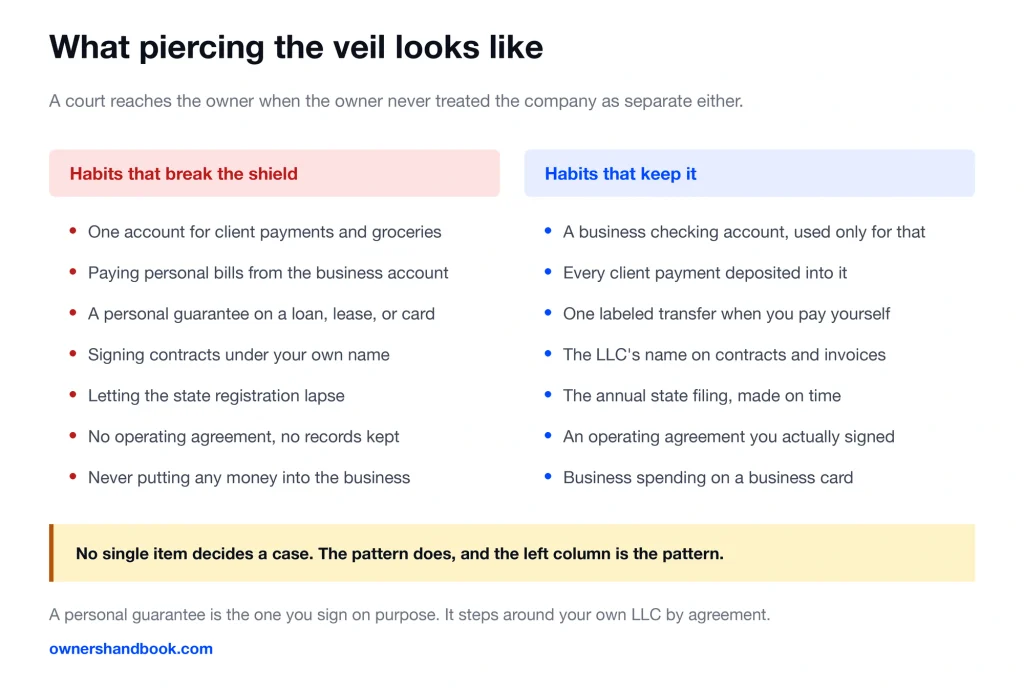This screenshot has width=1024, height=692.
Task: Click 'One labeled transfer when you pay yourself'
Action: click(x=726, y=314)
